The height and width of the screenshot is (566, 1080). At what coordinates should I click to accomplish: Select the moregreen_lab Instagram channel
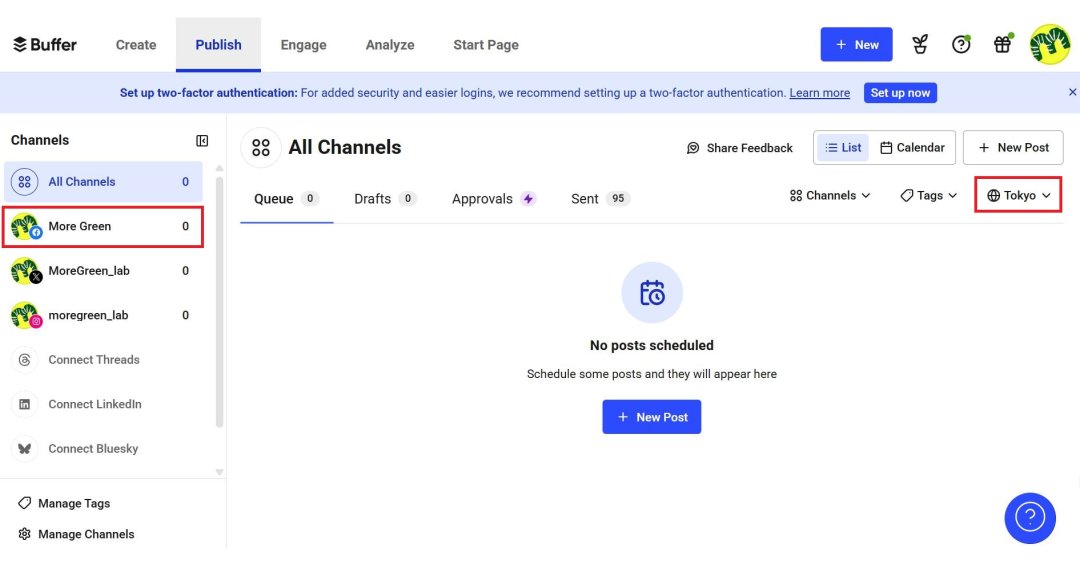pos(103,315)
